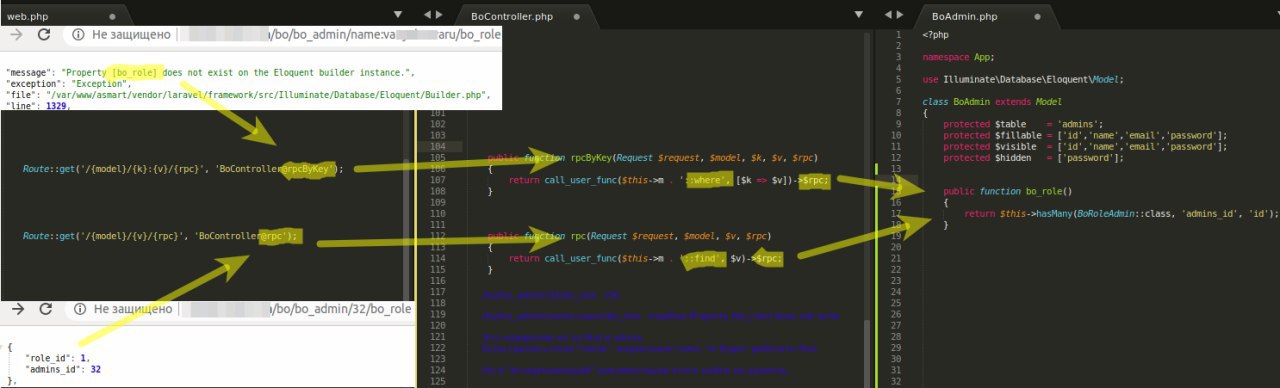This screenshot has height=388, width=1280.
Task: Open the tab list dropdown for the BoController.php pane
Action: pos(859,14)
